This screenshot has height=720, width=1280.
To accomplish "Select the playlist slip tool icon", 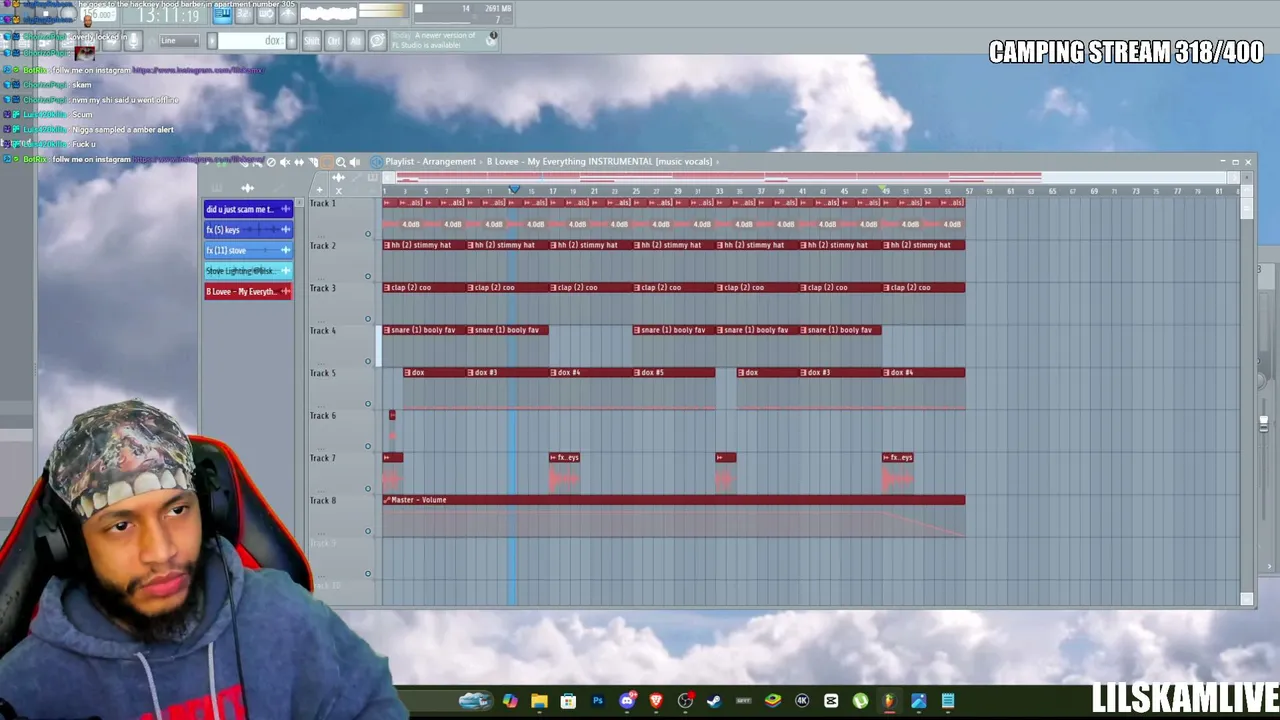I will tap(299, 162).
